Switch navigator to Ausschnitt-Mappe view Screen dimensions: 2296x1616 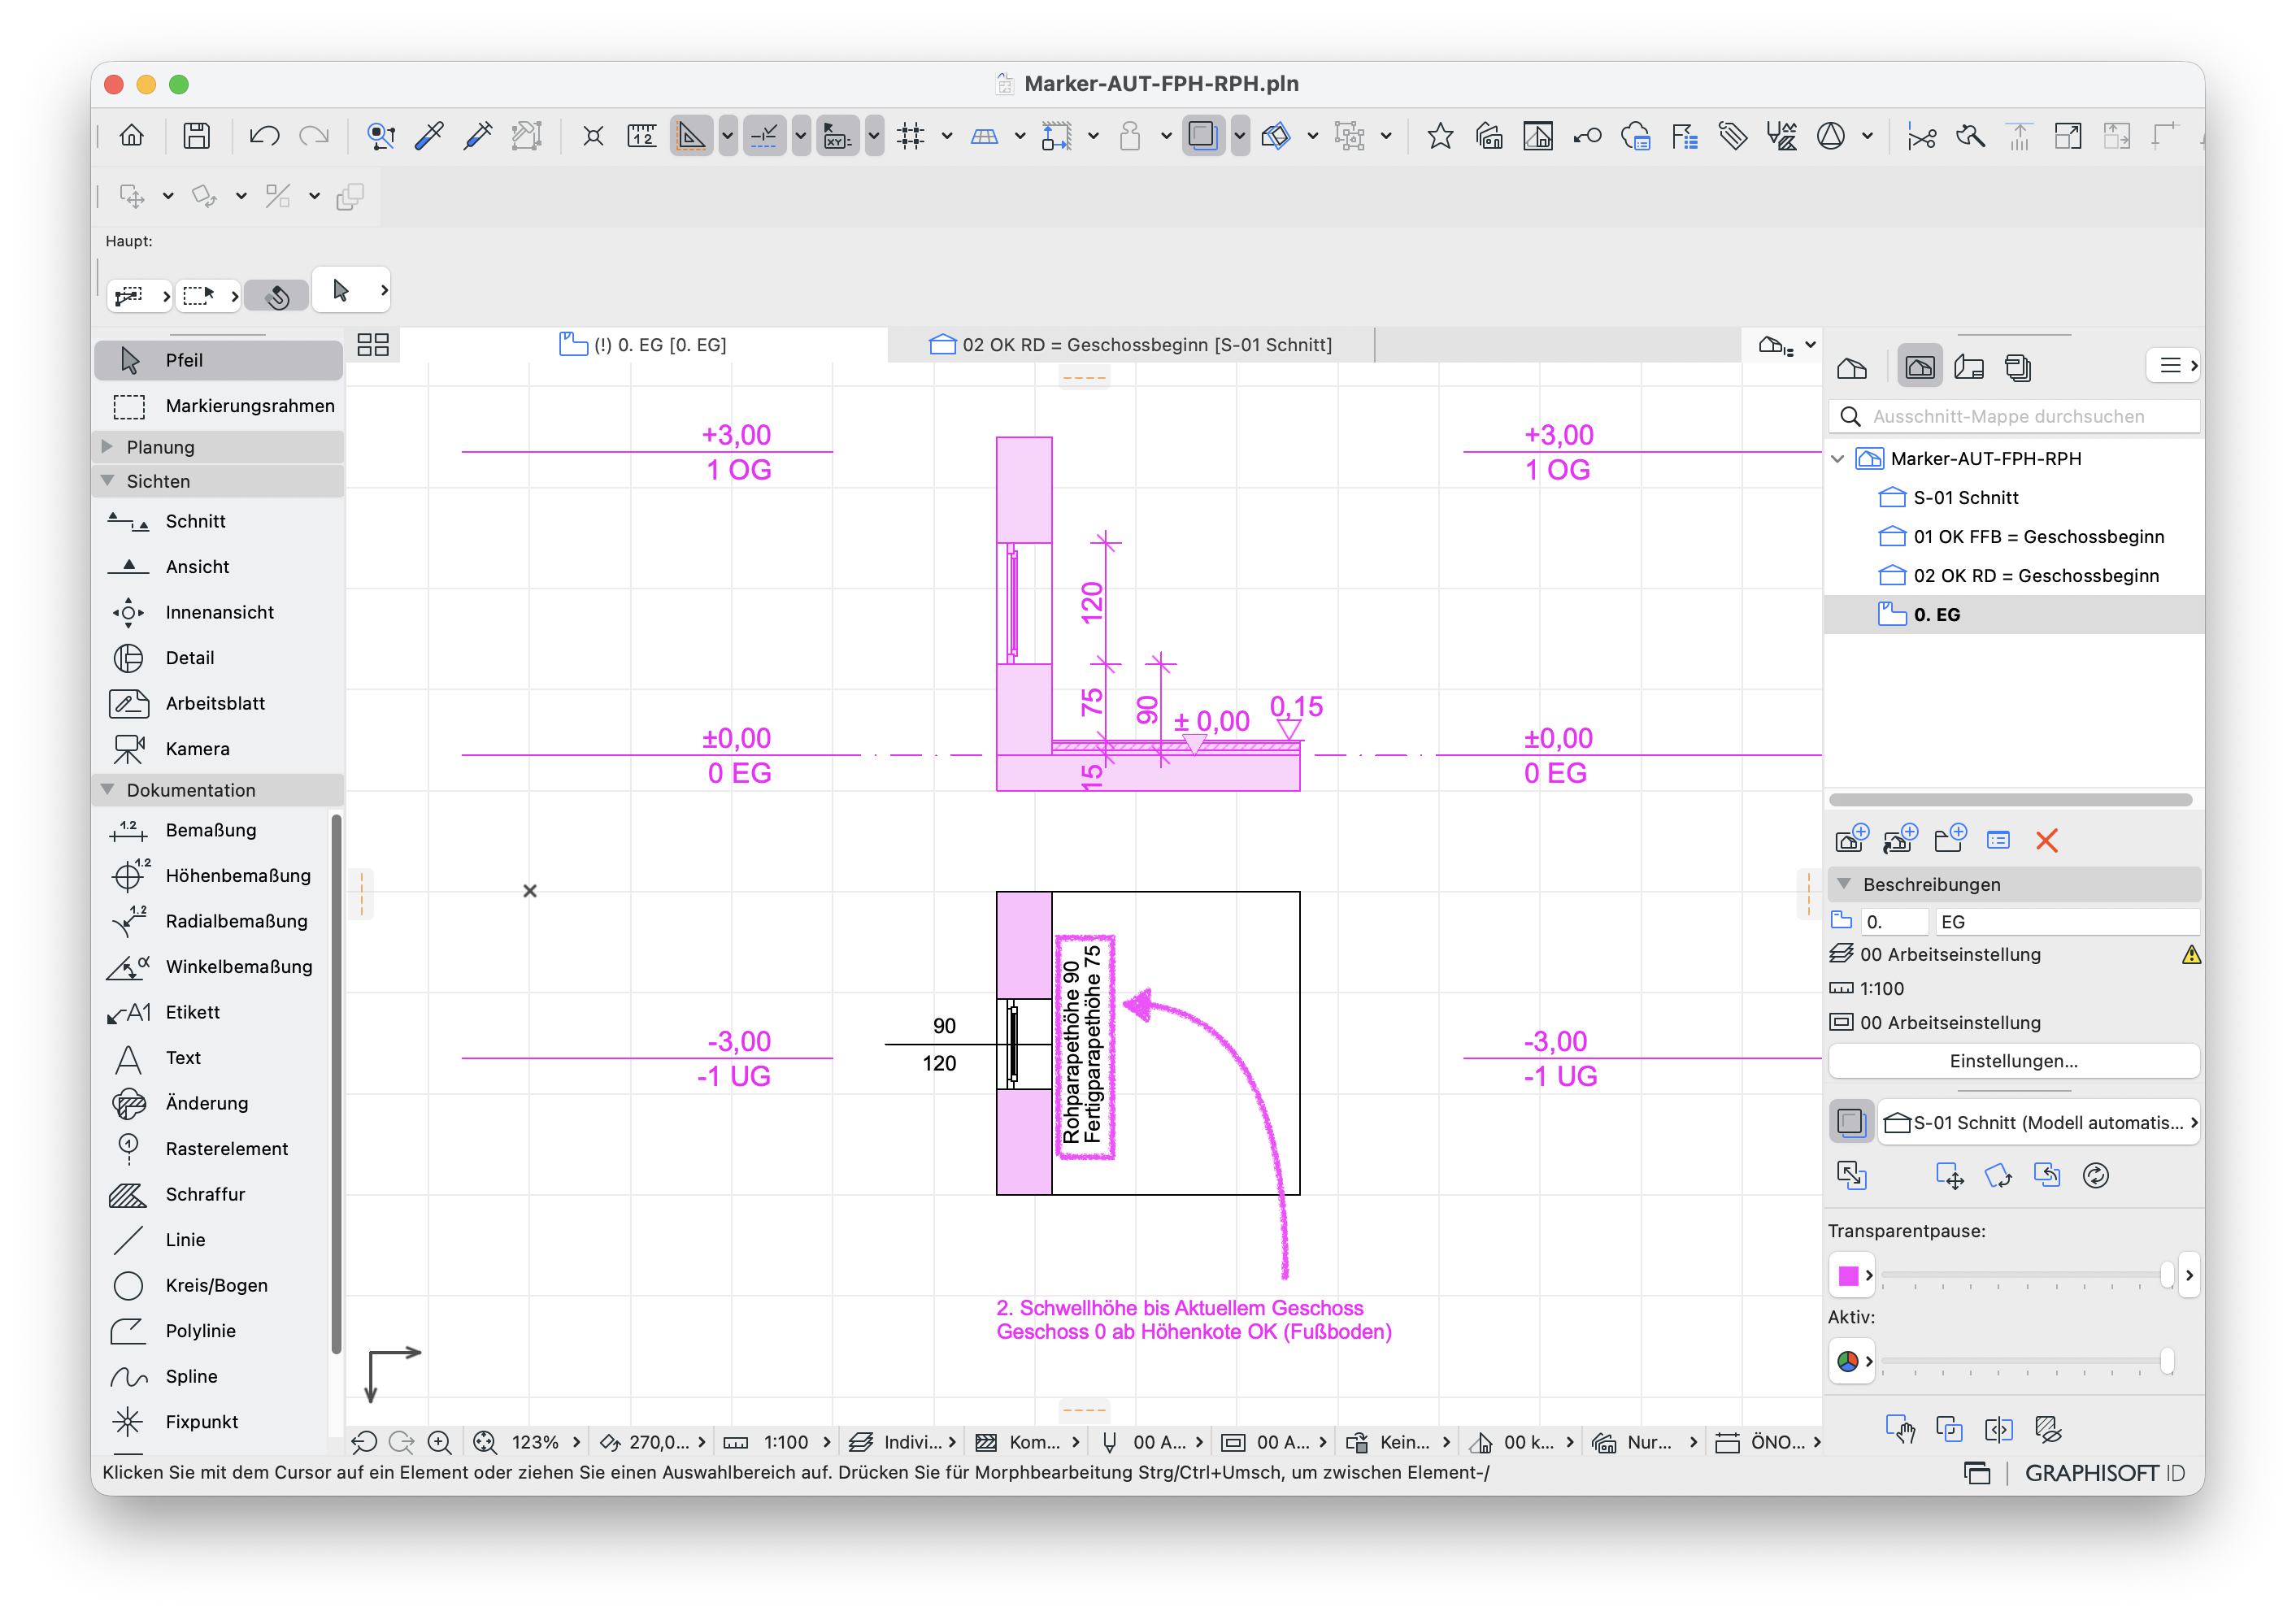(x=1920, y=367)
